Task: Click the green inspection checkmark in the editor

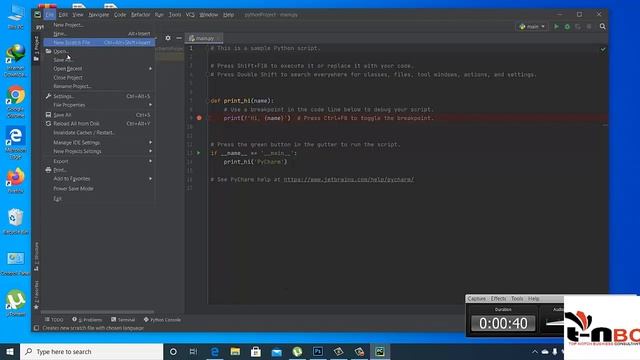Action: tap(603, 49)
